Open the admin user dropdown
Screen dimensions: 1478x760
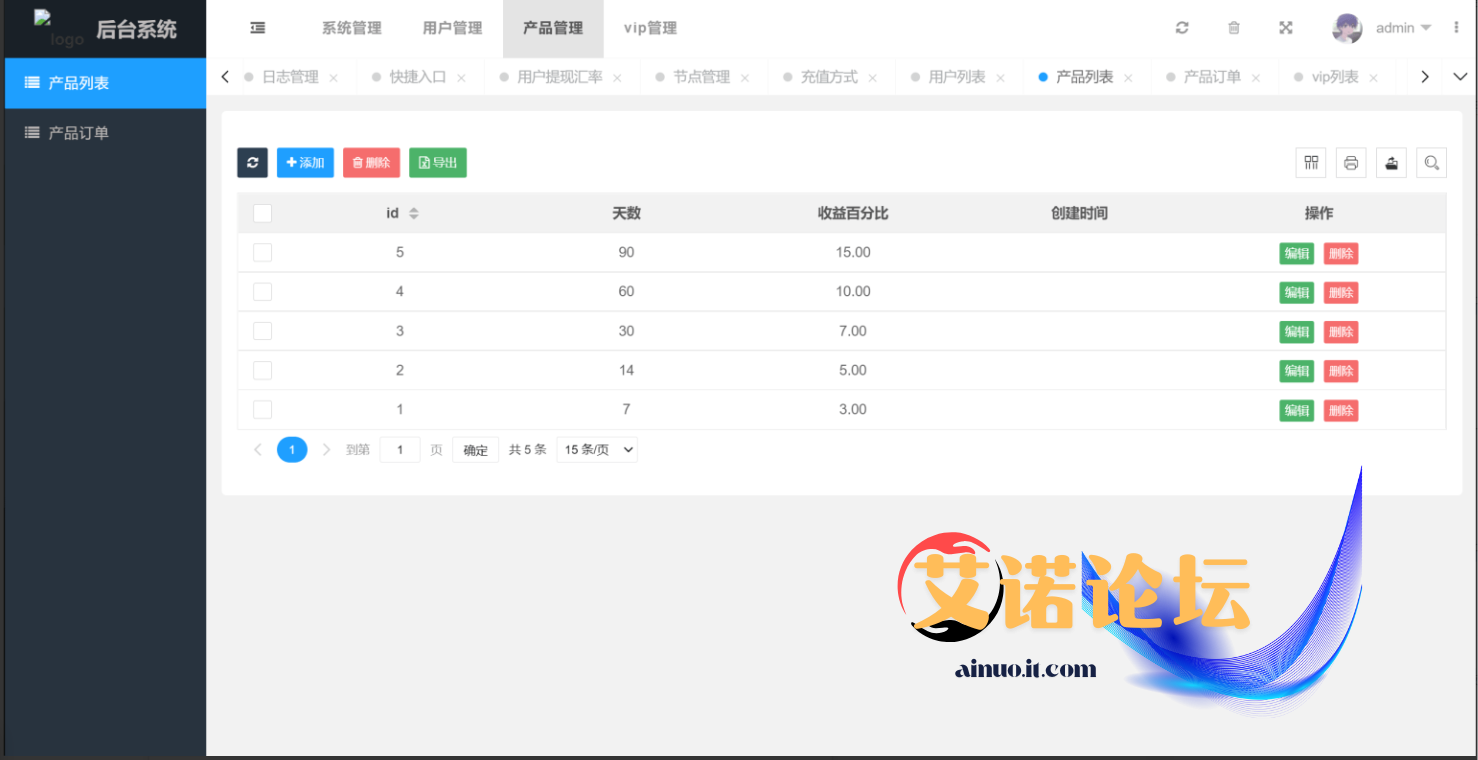click(x=1403, y=28)
